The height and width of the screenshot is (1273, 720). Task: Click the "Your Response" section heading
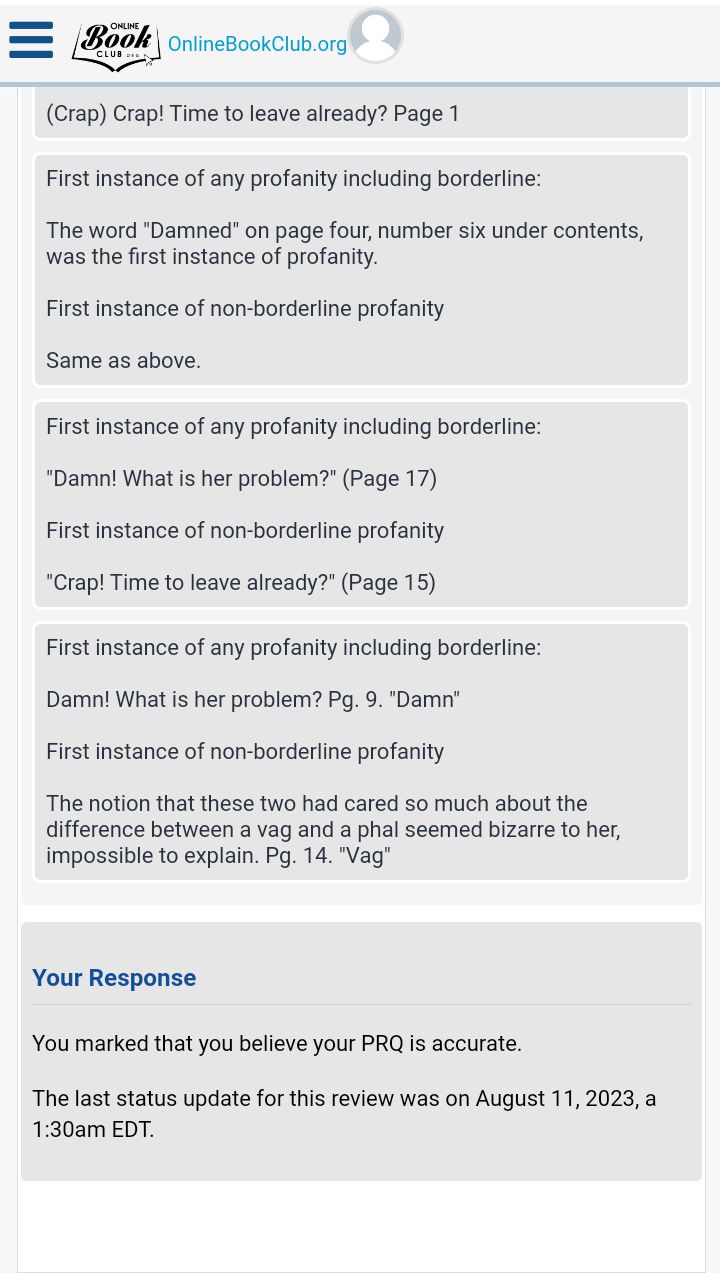pos(114,978)
